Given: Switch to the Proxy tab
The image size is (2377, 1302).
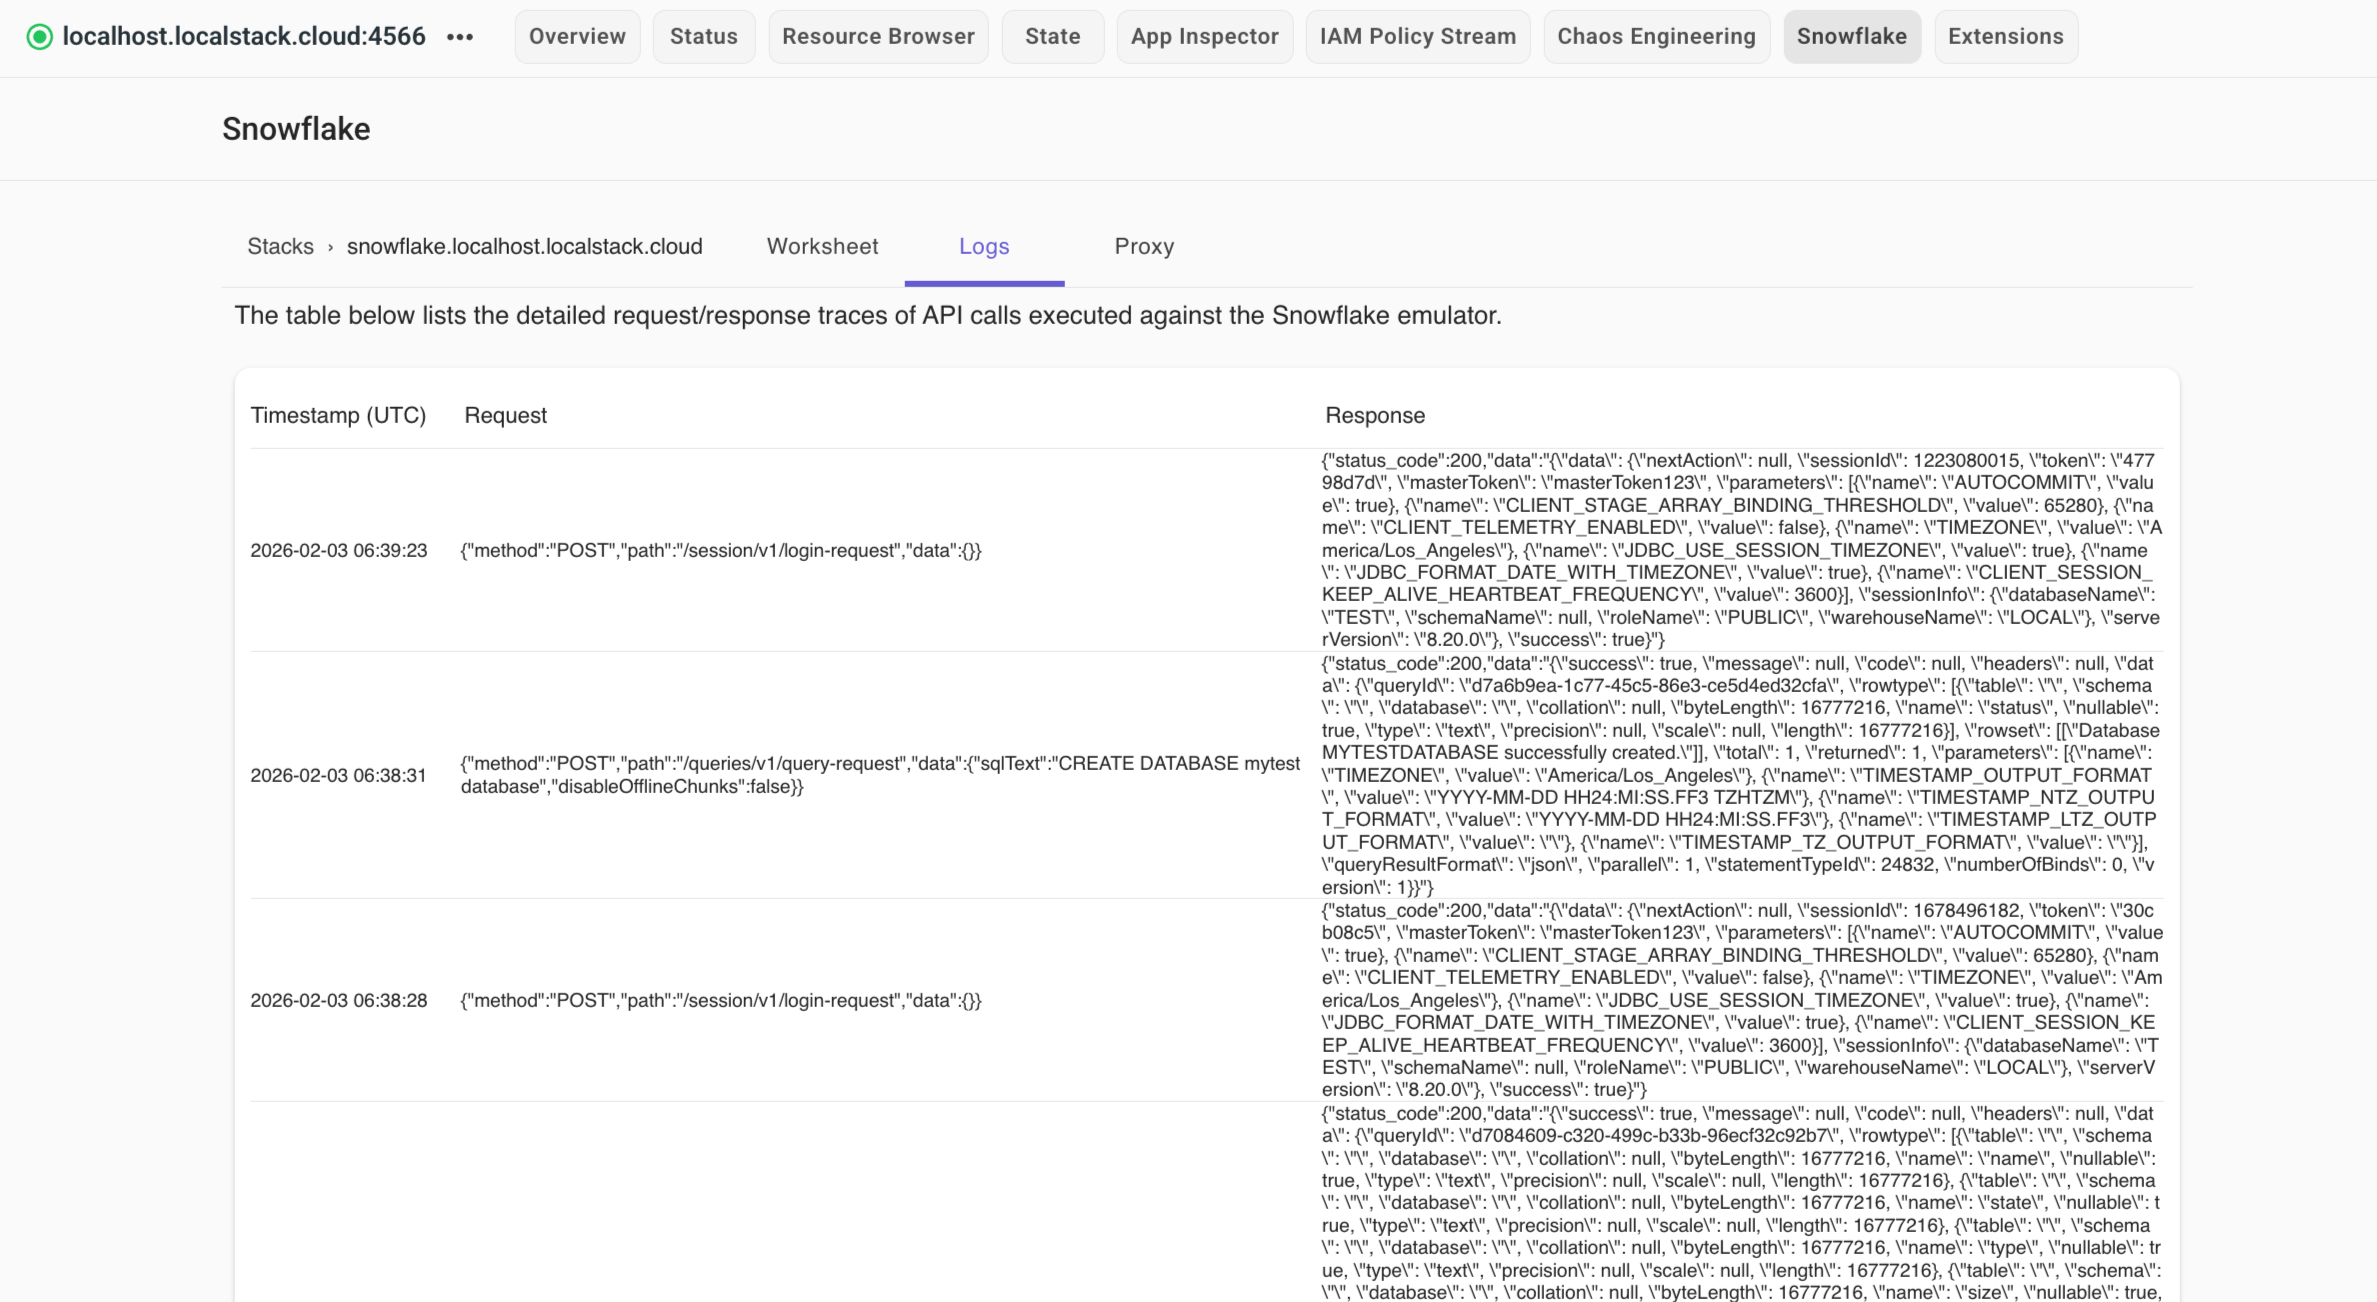Looking at the screenshot, I should (x=1144, y=246).
